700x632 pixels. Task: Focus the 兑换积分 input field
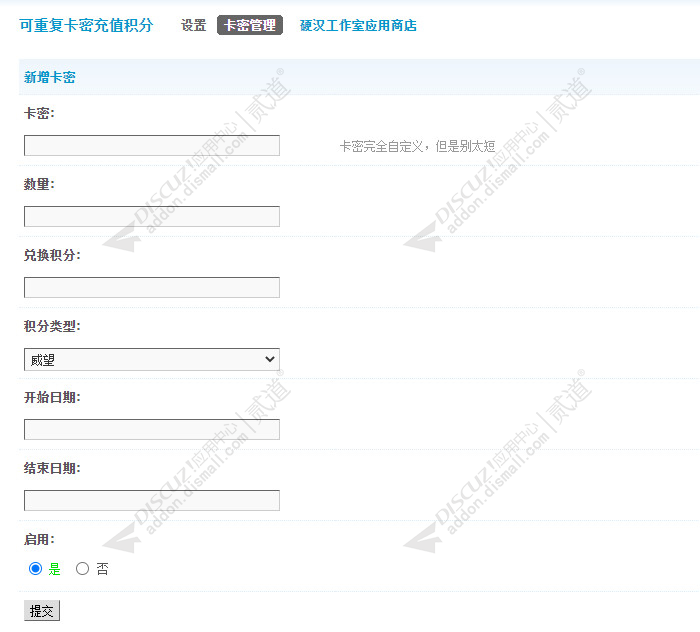152,287
